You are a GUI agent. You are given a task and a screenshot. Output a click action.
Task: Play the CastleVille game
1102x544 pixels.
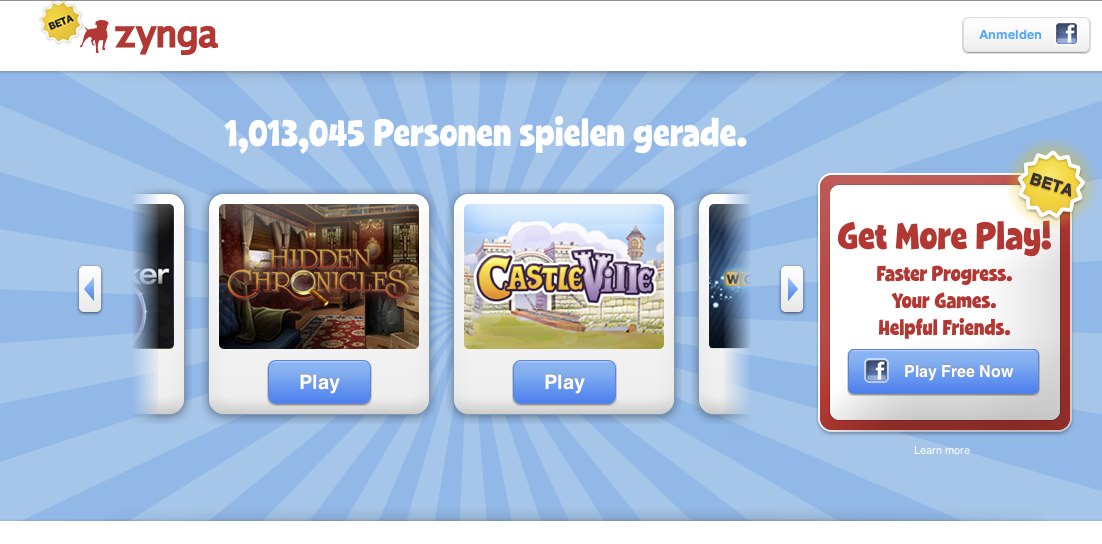pyautogui.click(x=564, y=382)
